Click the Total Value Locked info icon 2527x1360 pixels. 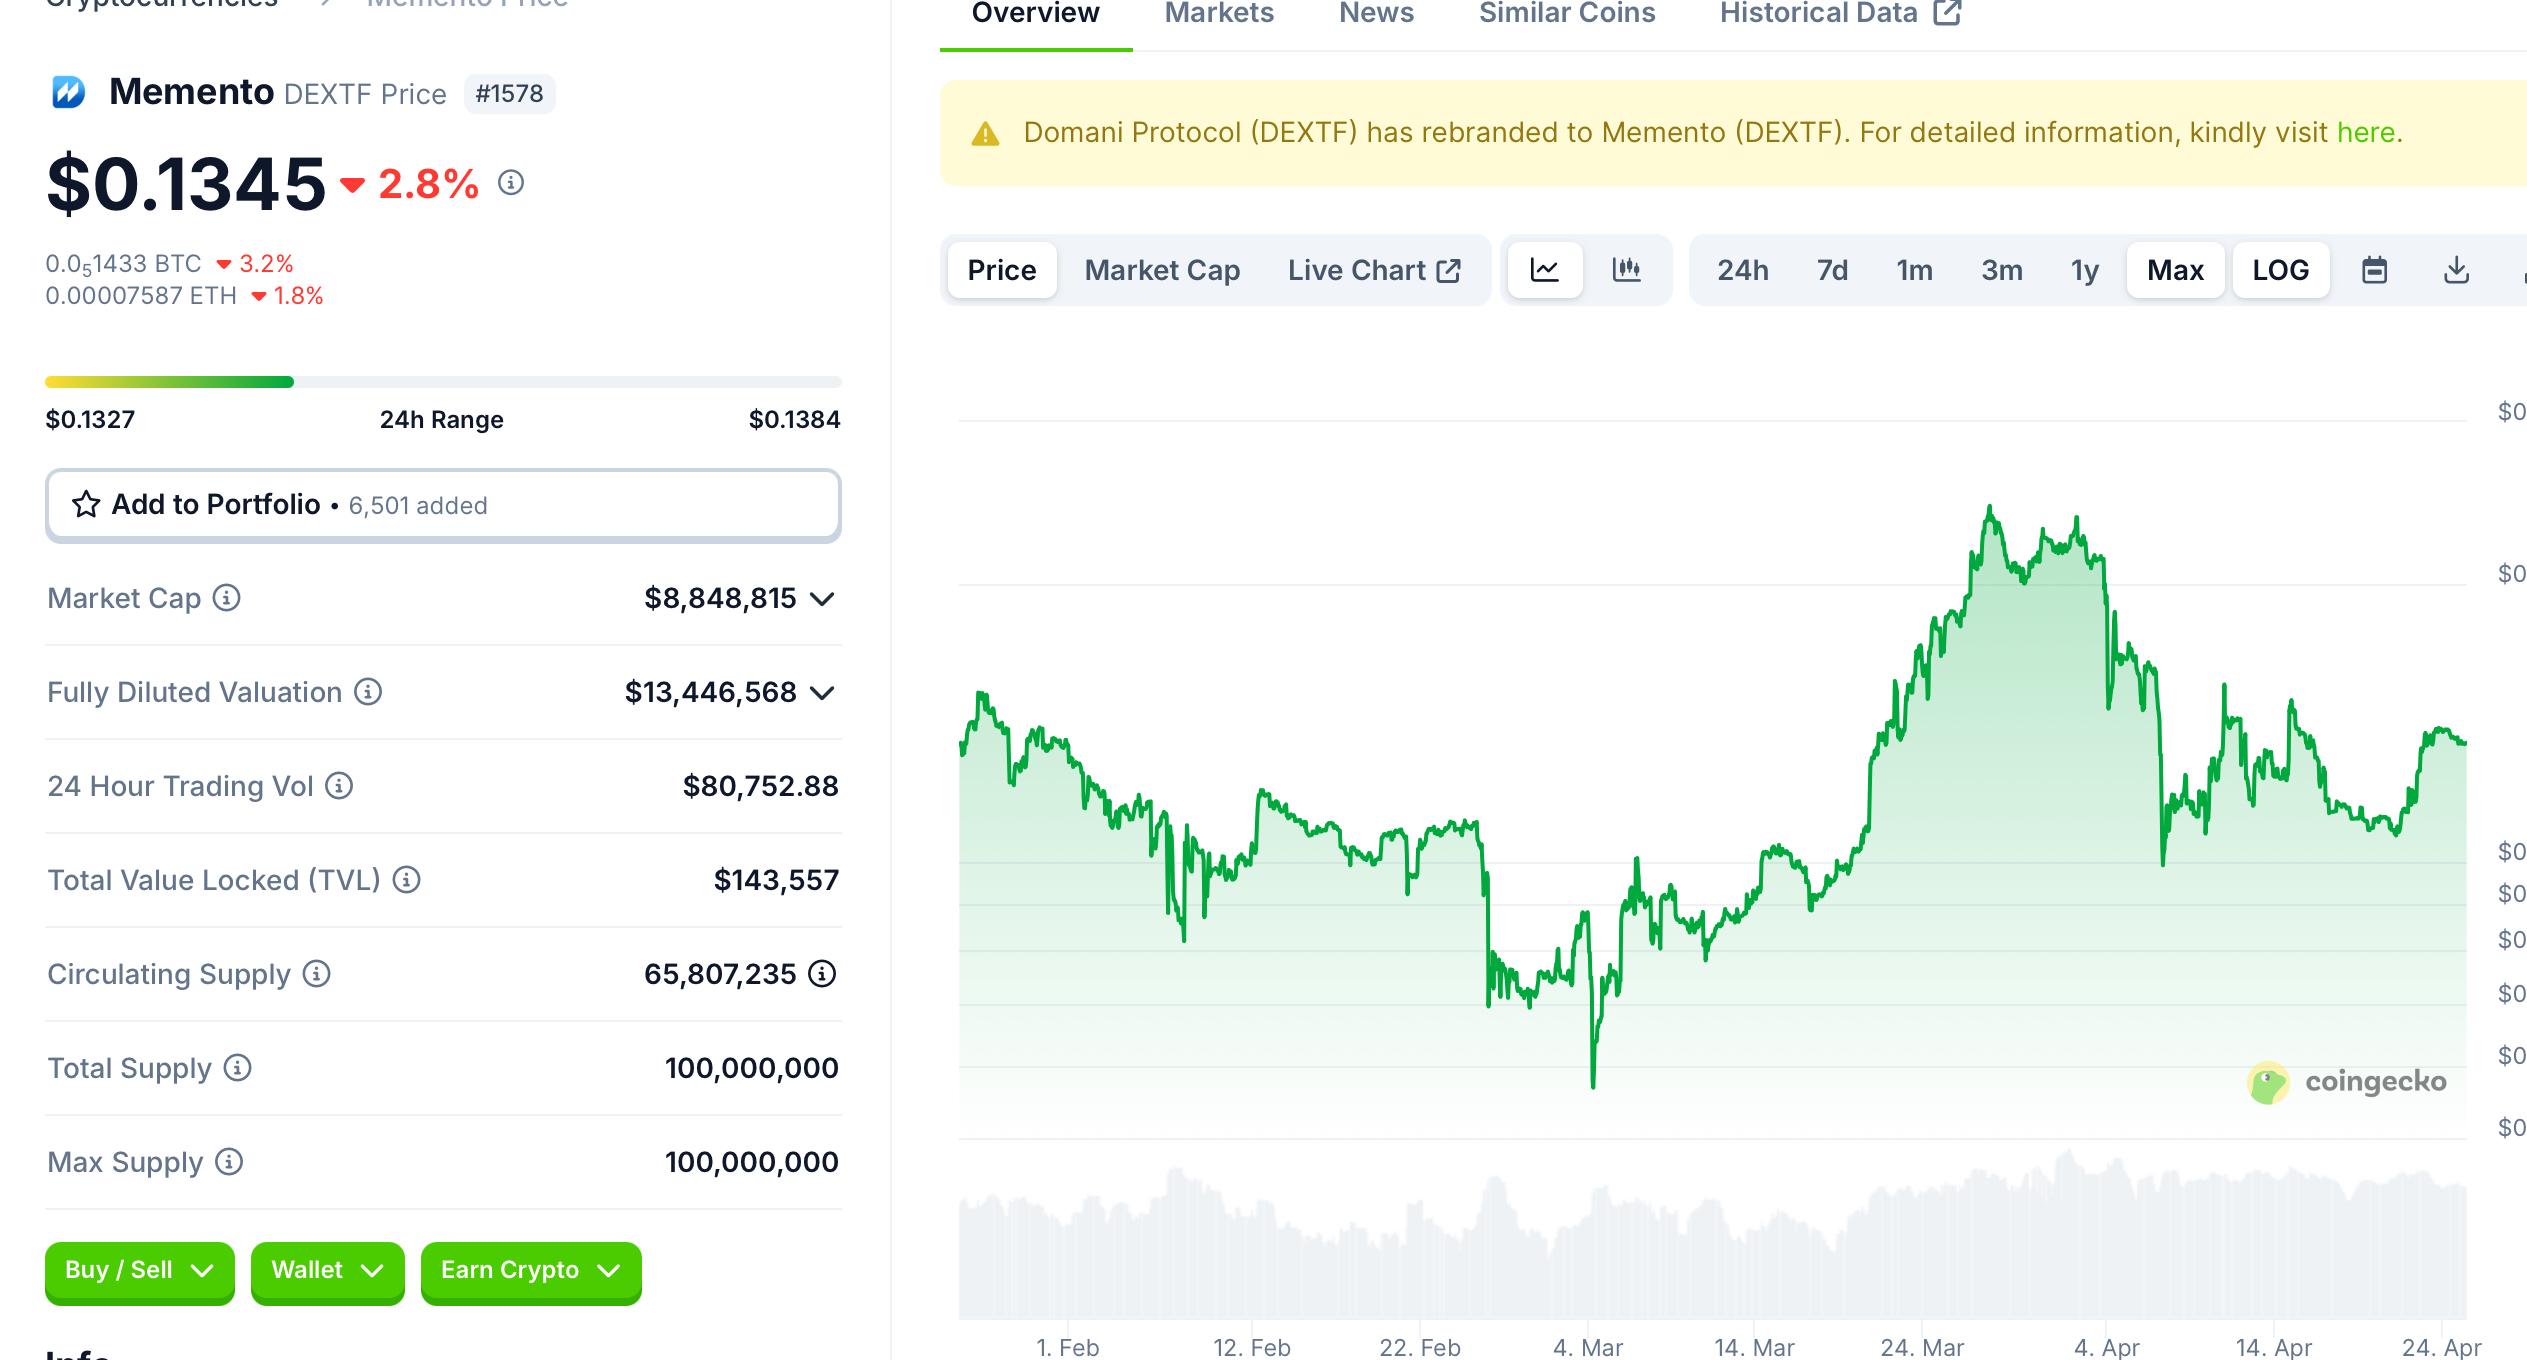(406, 880)
